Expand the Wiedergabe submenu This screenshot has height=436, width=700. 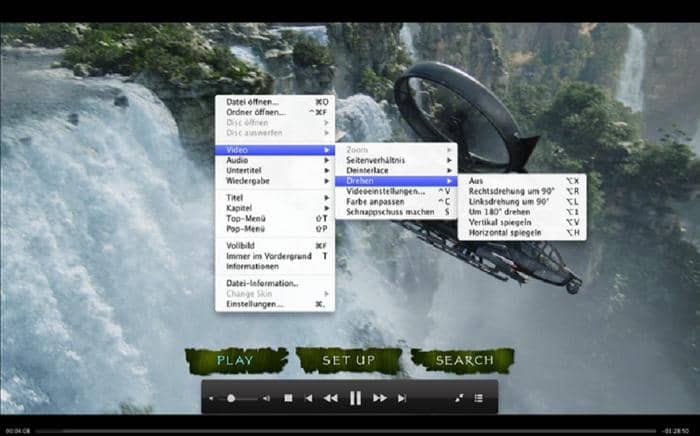coord(275,181)
